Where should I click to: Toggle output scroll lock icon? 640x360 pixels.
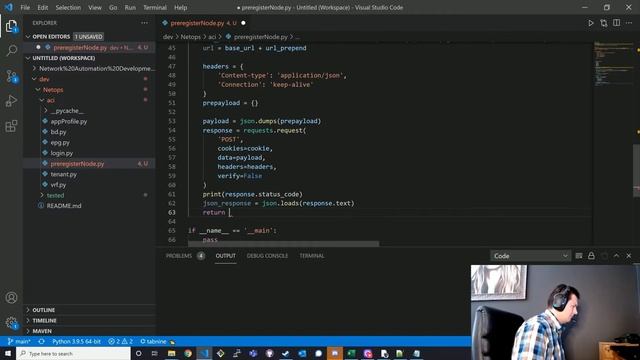pyautogui.click(x=591, y=256)
